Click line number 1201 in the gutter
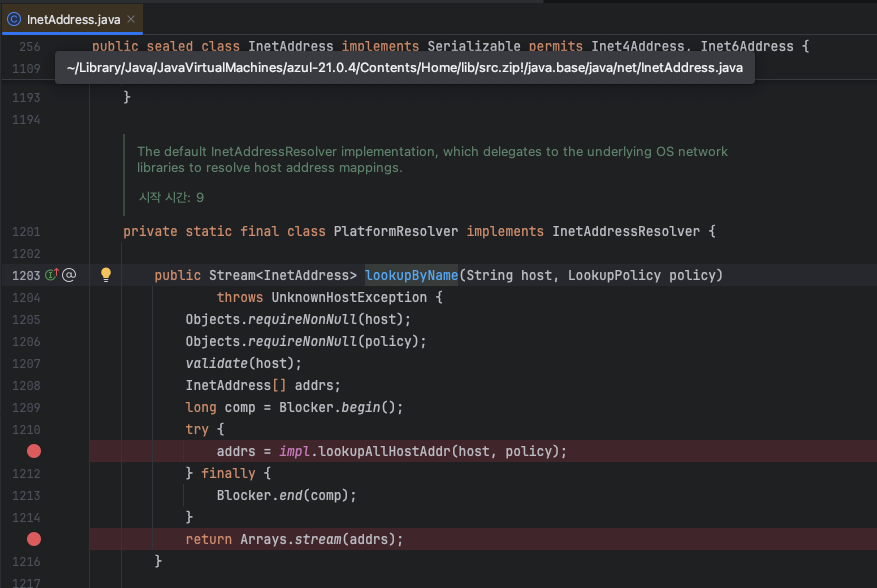This screenshot has width=877, height=588. [x=26, y=232]
